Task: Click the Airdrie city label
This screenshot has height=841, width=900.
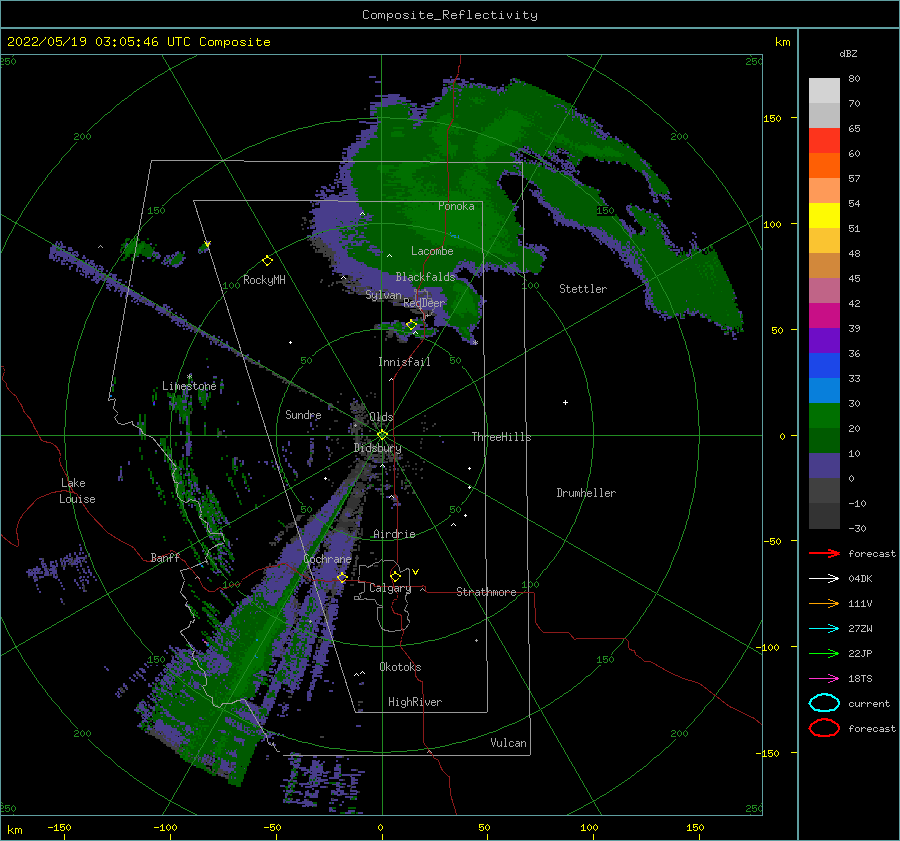Action: (394, 534)
